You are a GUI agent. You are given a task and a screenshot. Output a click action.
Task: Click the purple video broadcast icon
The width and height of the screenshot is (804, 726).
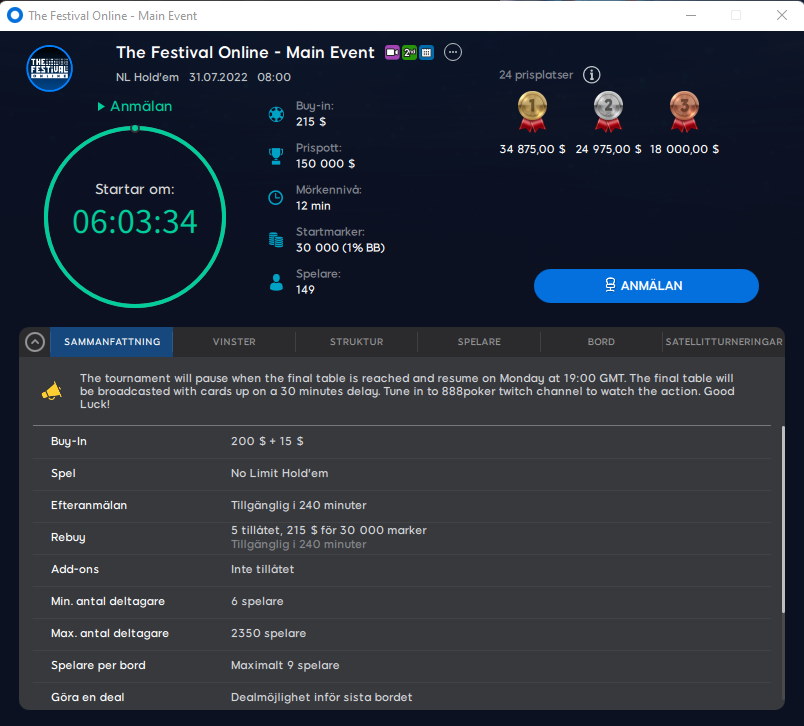click(392, 53)
